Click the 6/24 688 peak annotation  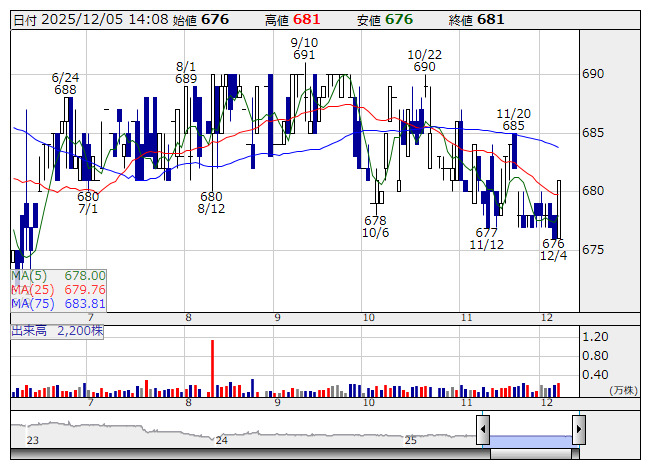click(65, 84)
